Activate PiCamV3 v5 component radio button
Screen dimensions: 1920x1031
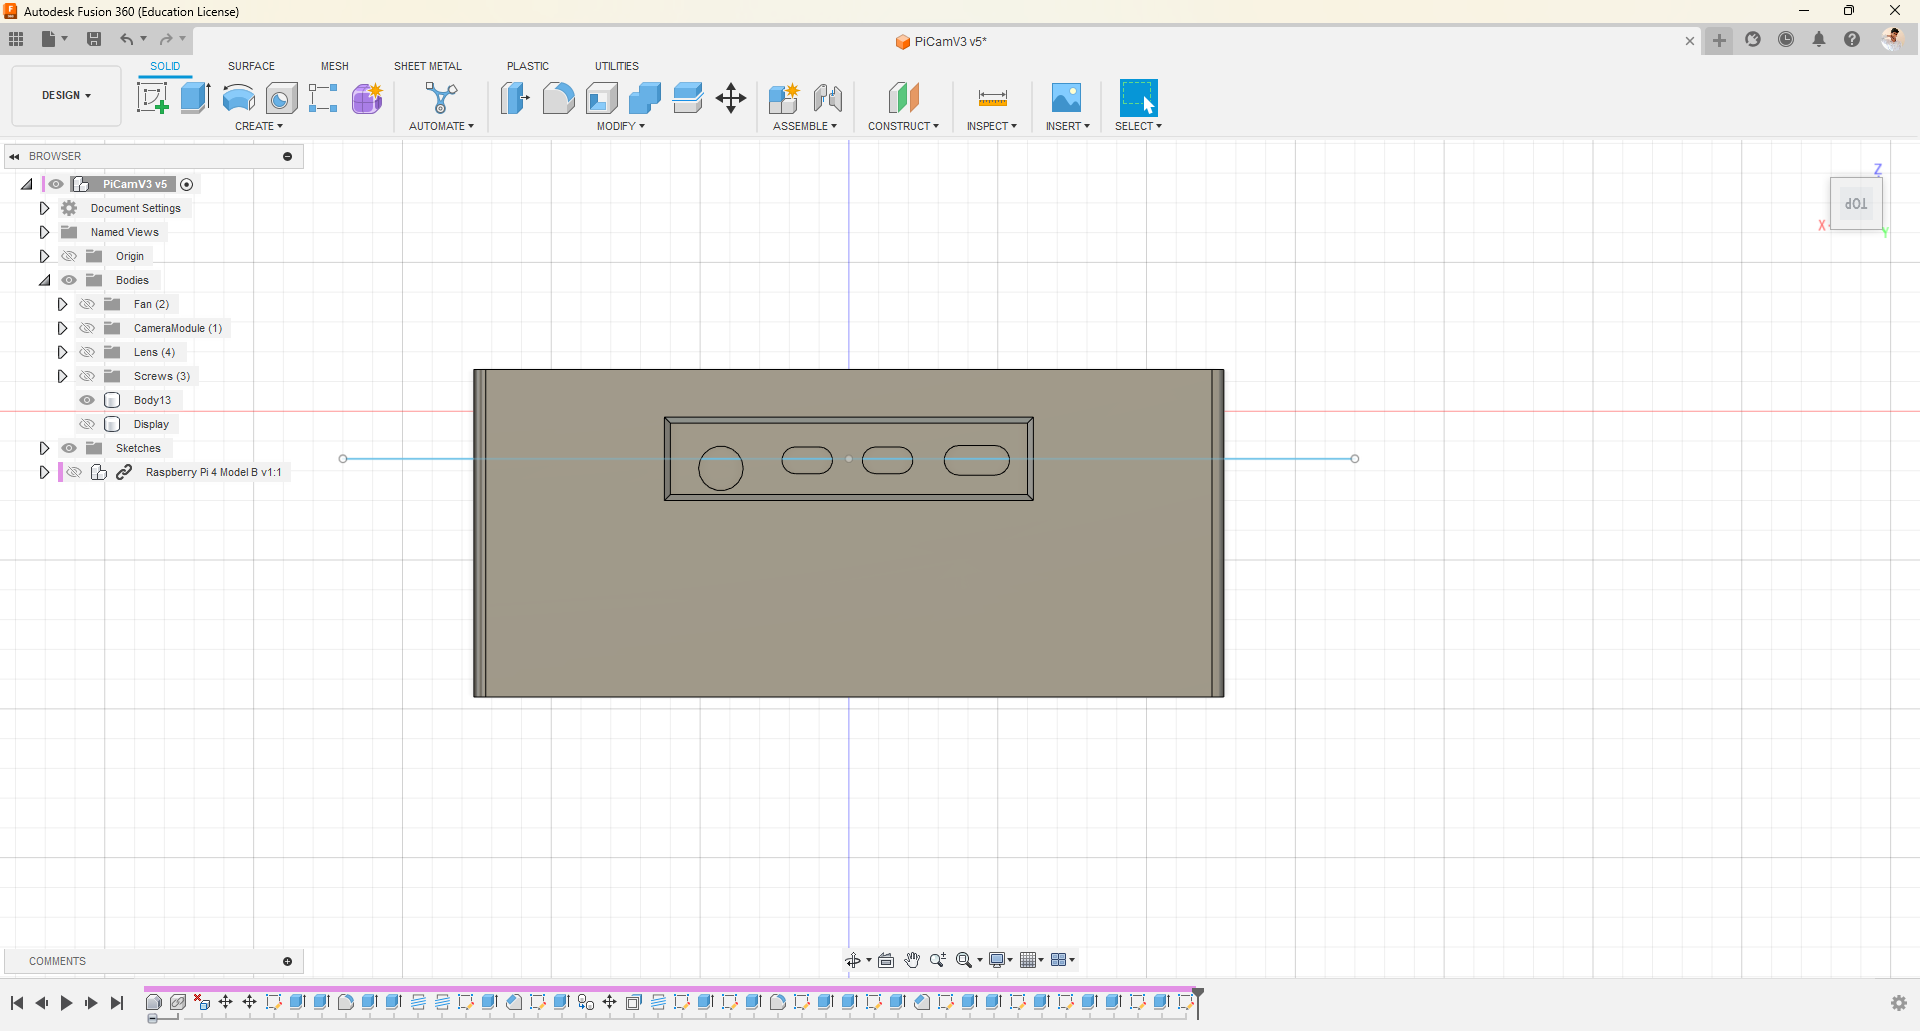coord(187,184)
